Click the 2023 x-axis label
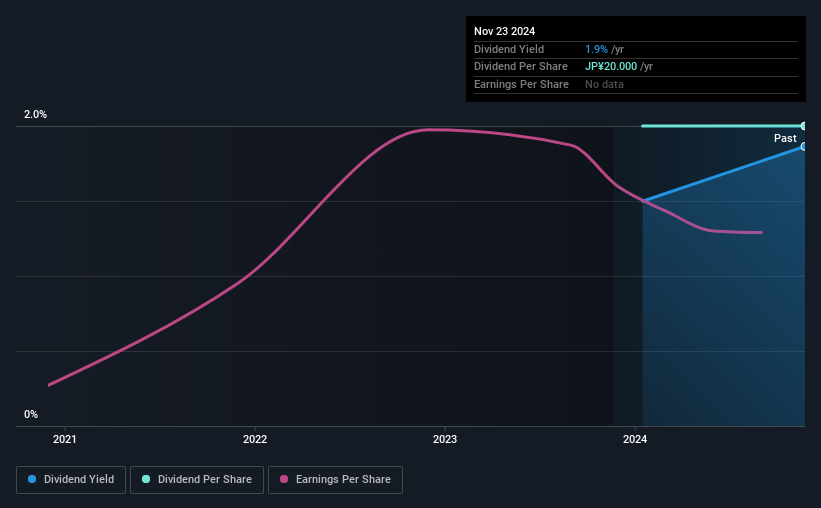Viewport: 821px width, 508px height. pyautogui.click(x=445, y=439)
